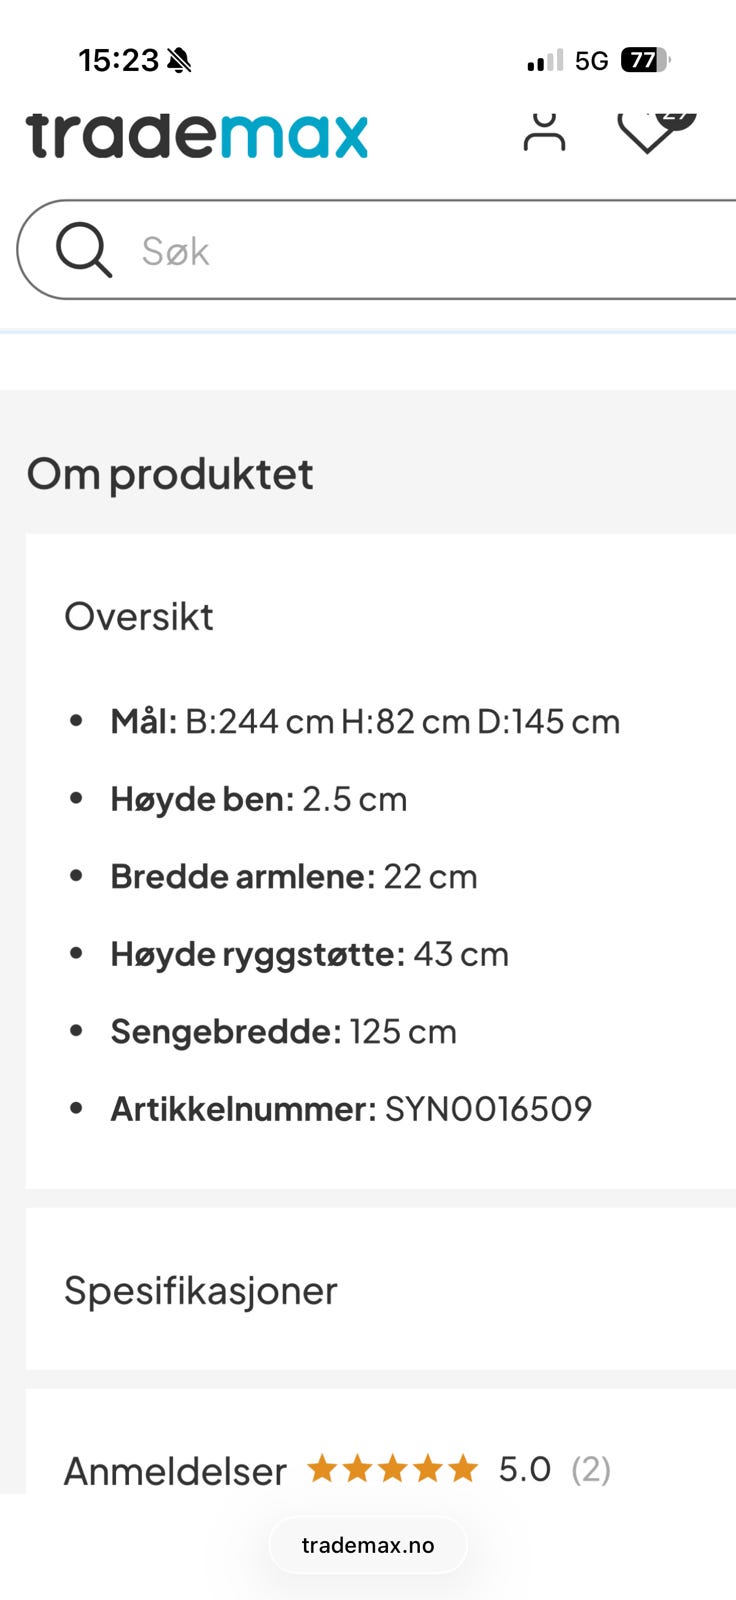This screenshot has width=736, height=1600.
Task: Collapse the Oversikt section
Action: pyautogui.click(x=139, y=616)
